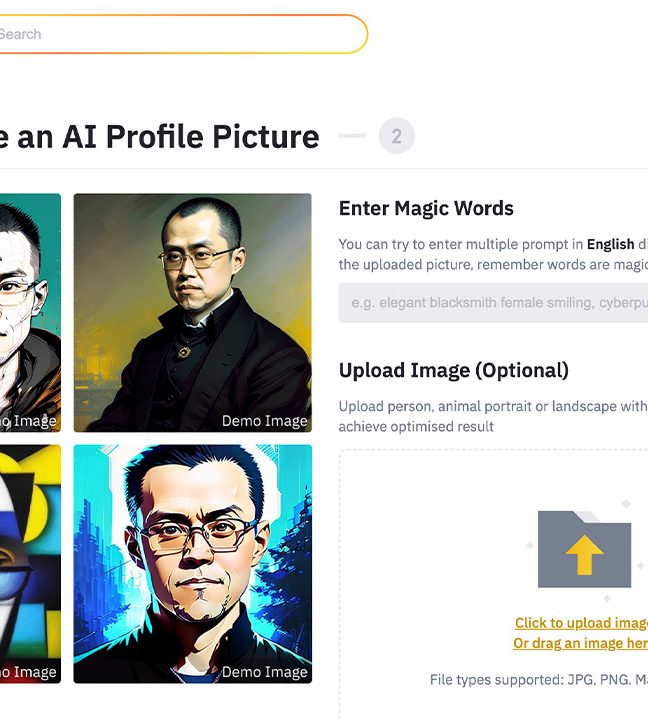Click into the Search field
648x720 pixels.
[181, 34]
